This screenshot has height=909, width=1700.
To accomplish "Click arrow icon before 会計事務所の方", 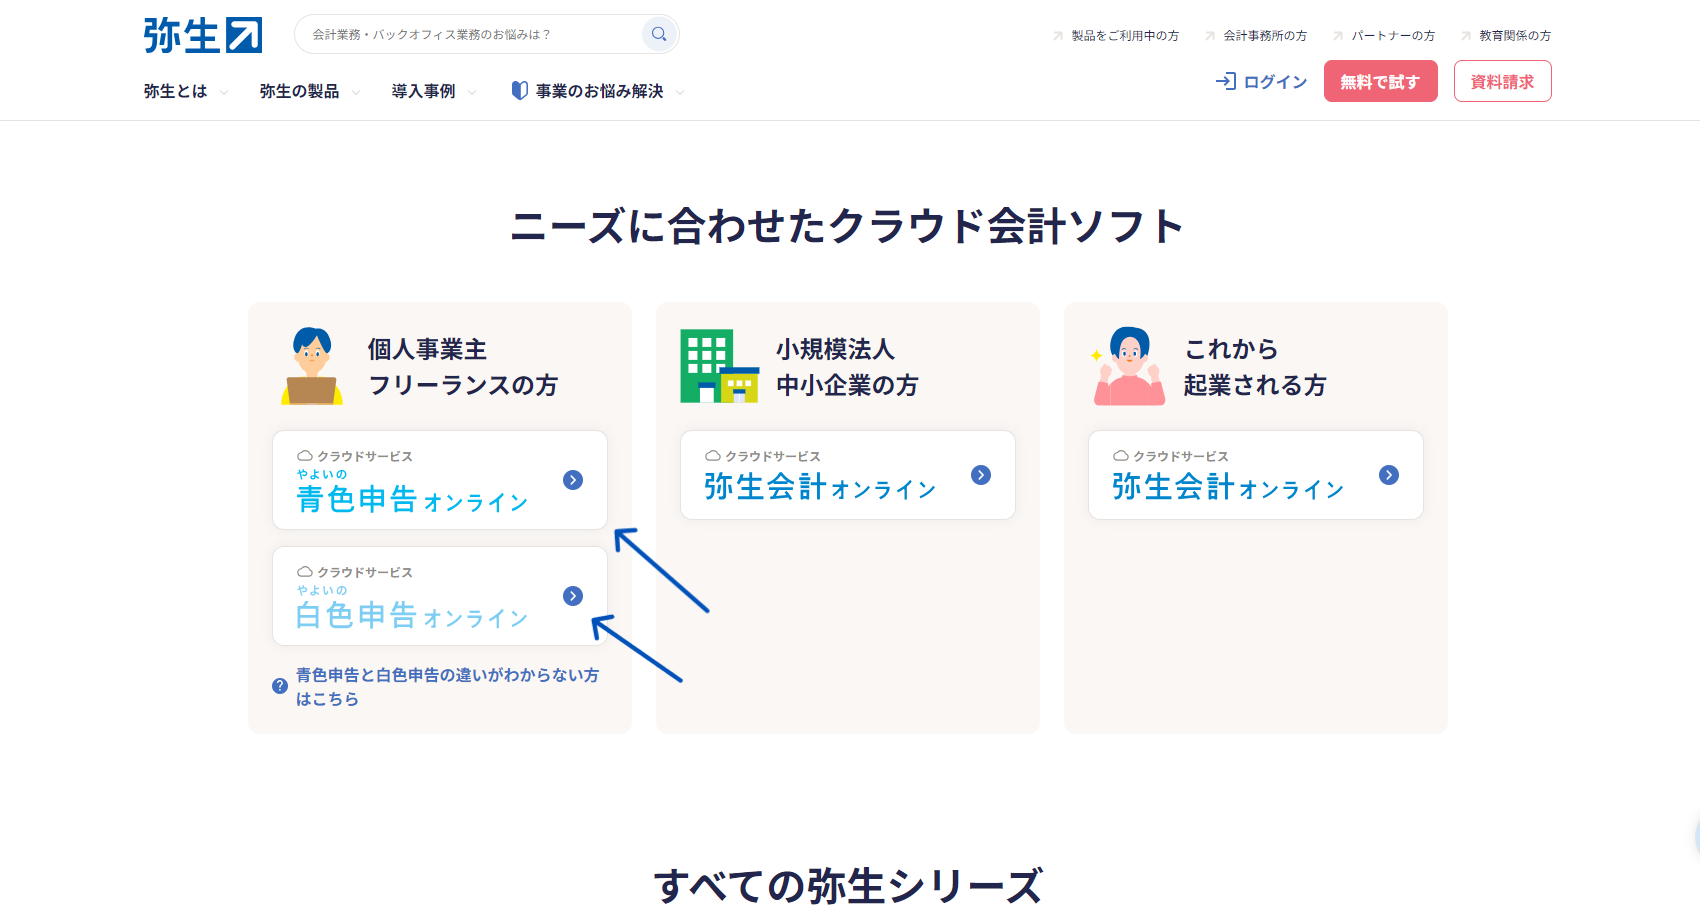I will click(x=1210, y=35).
